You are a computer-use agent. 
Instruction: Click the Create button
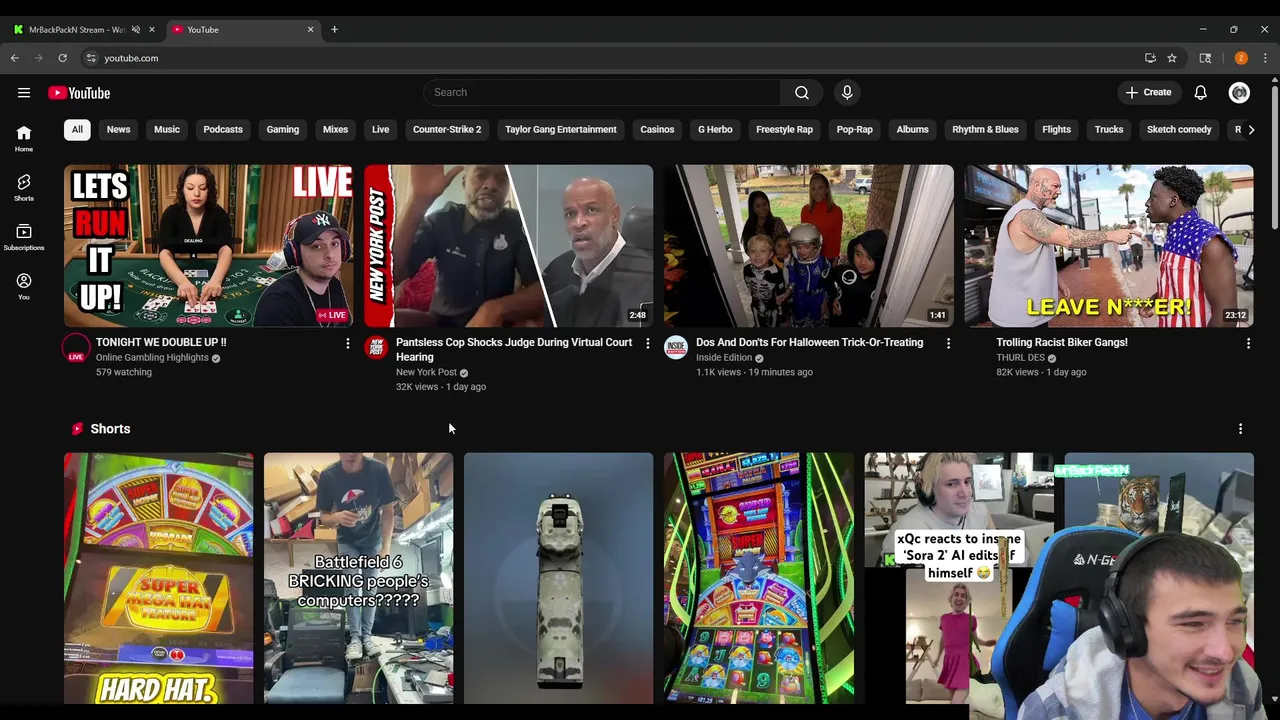point(1148,93)
